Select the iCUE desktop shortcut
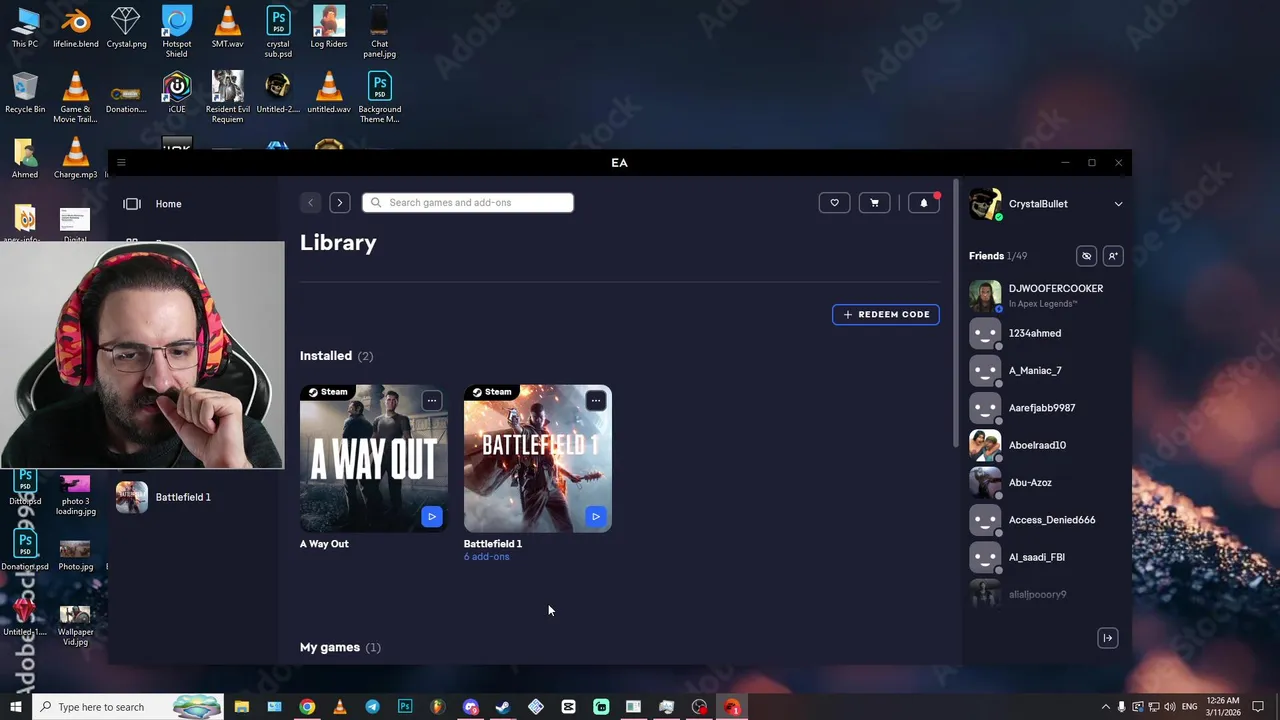Screen dimensions: 1280x720 (x=177, y=92)
